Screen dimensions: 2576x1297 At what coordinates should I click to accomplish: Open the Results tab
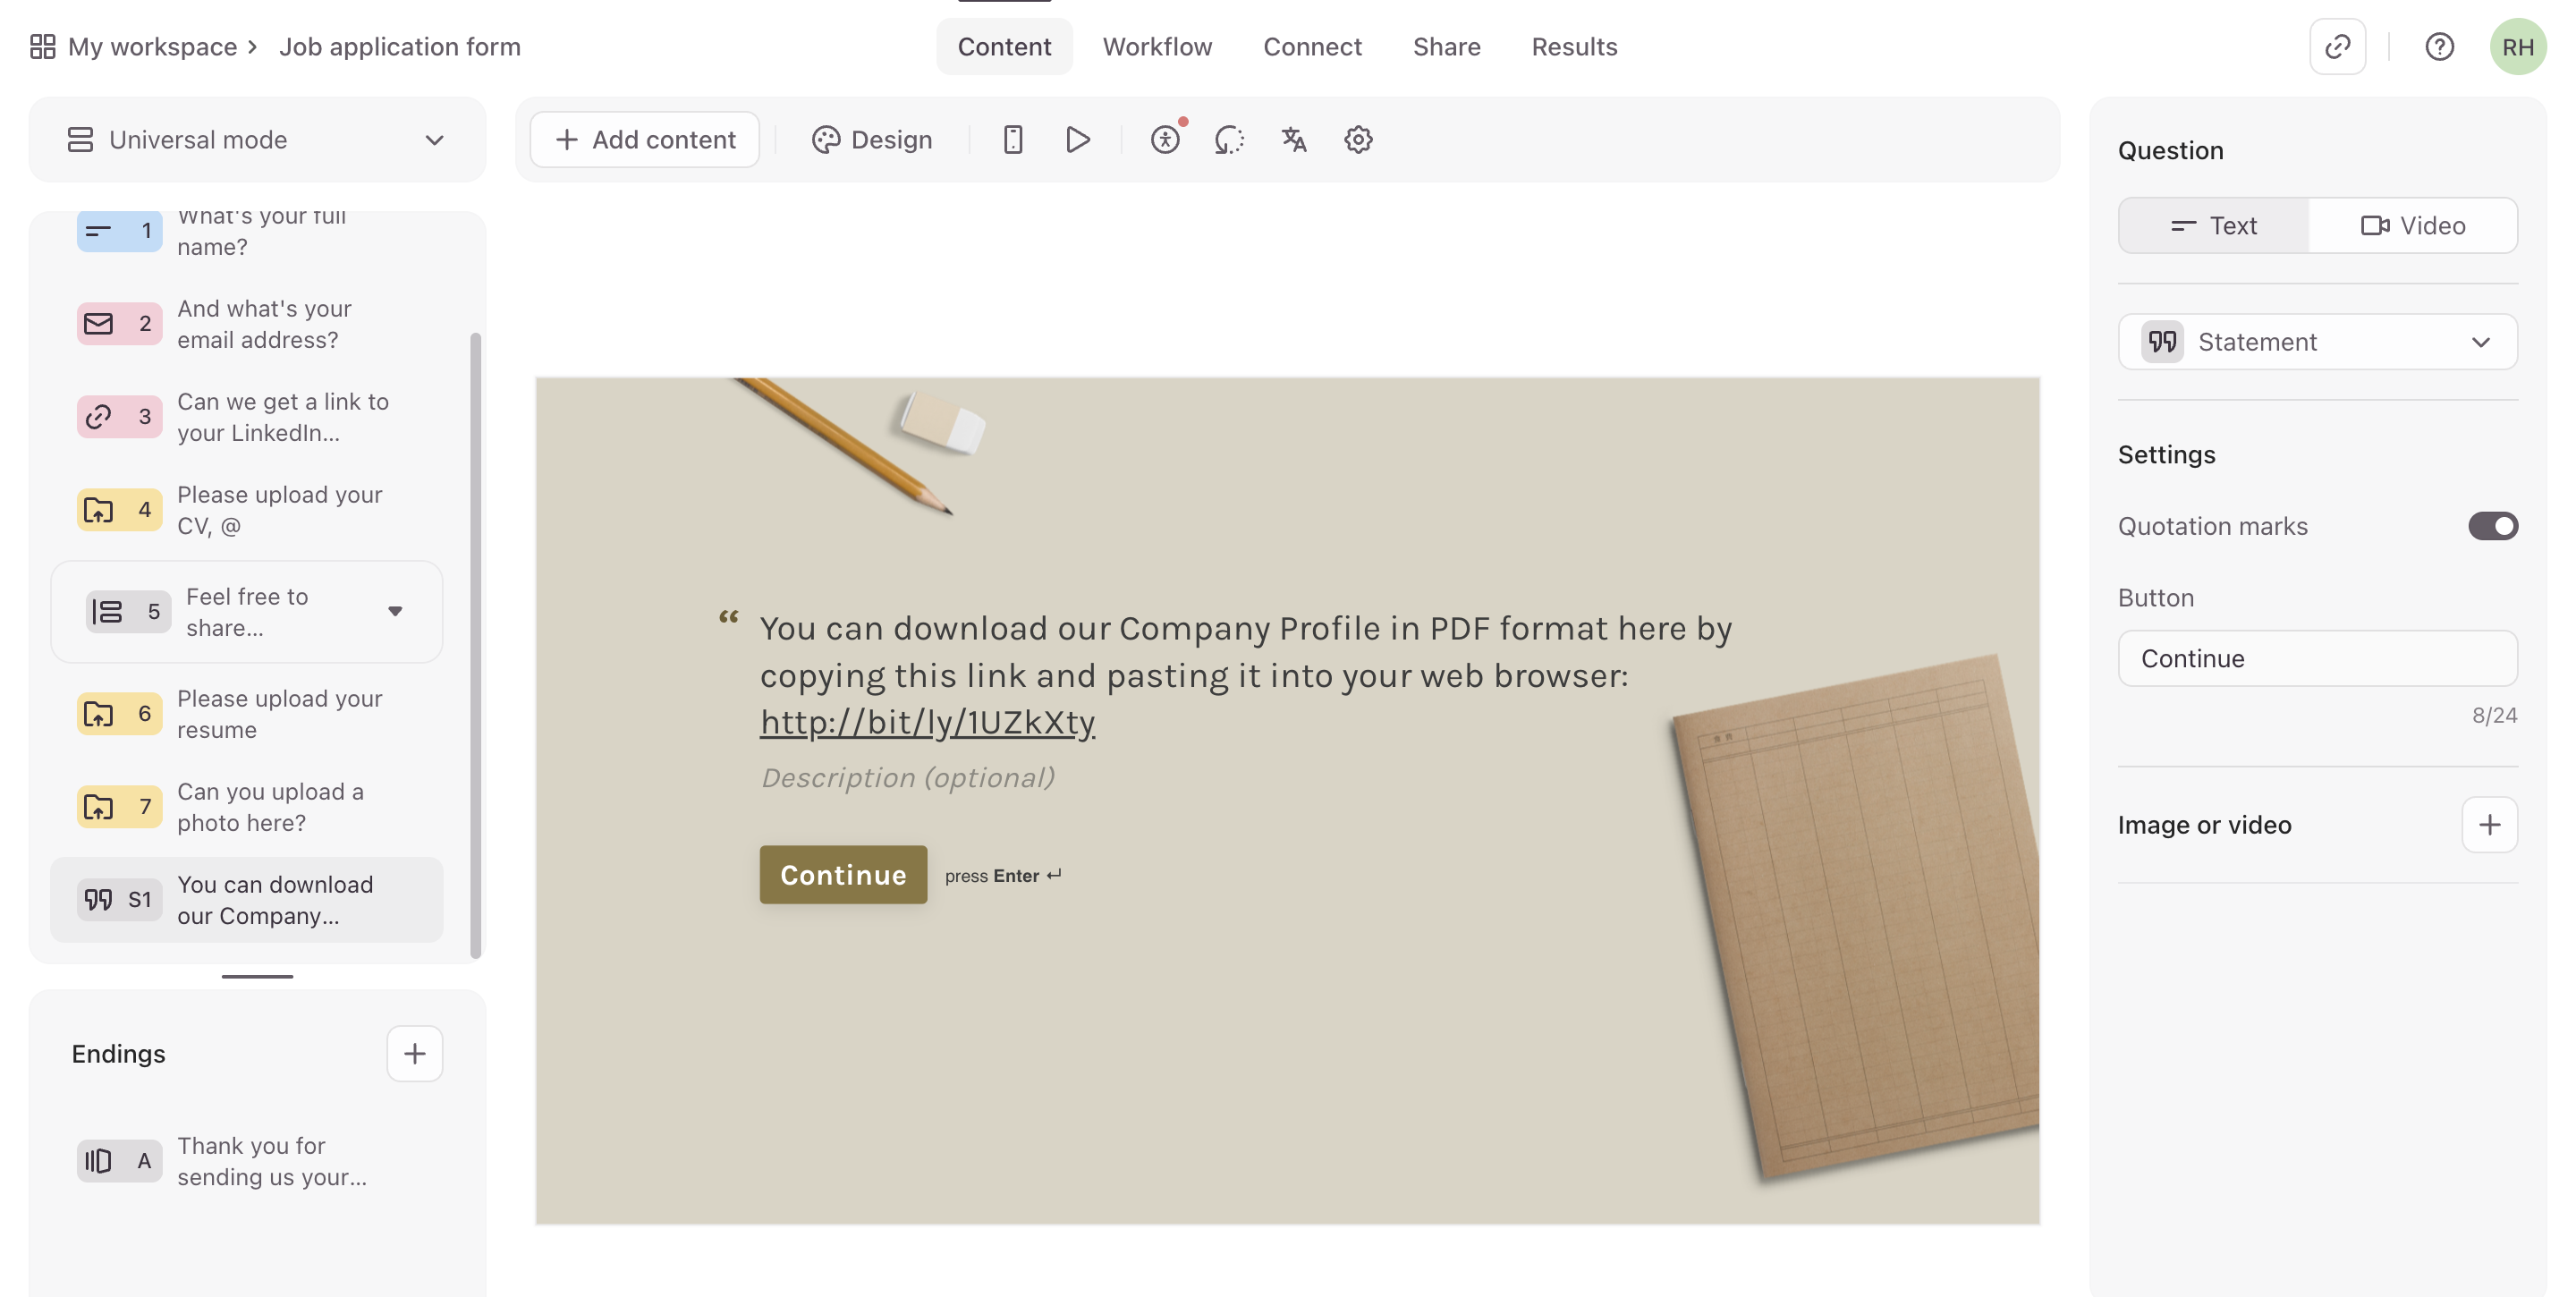pos(1574,47)
